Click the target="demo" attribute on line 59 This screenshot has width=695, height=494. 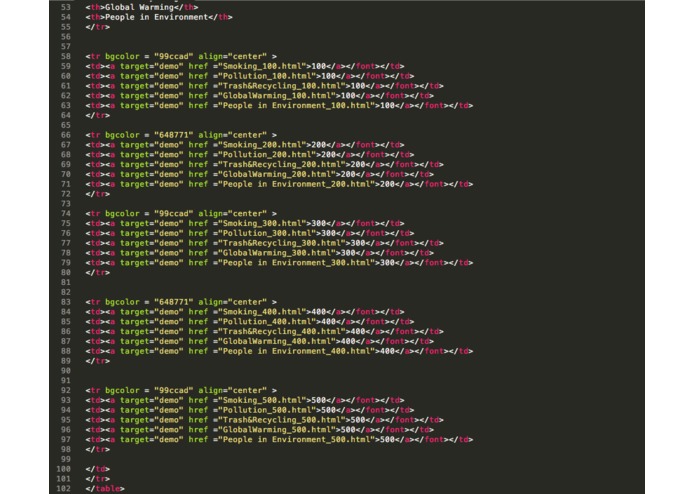tap(152, 66)
